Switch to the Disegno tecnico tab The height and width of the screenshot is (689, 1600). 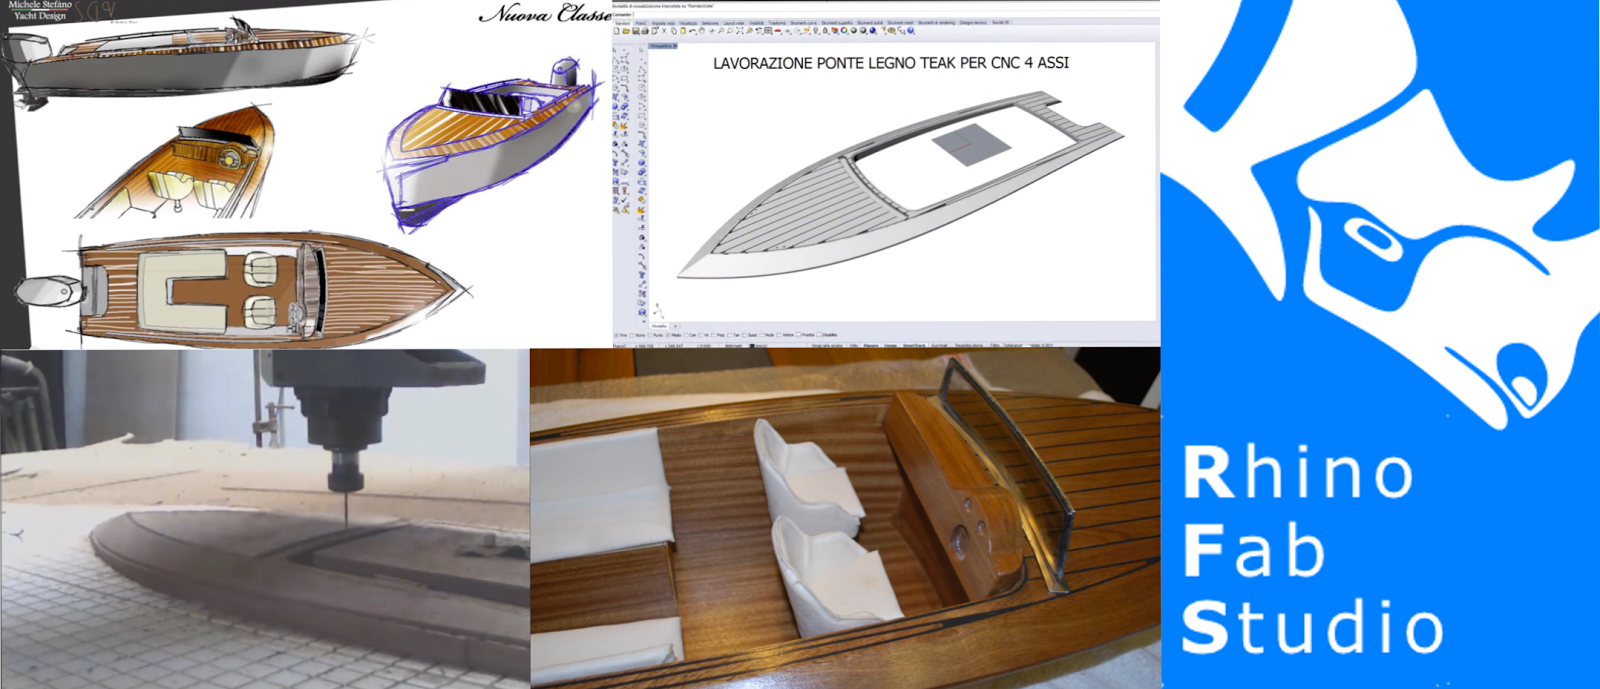pos(973,23)
